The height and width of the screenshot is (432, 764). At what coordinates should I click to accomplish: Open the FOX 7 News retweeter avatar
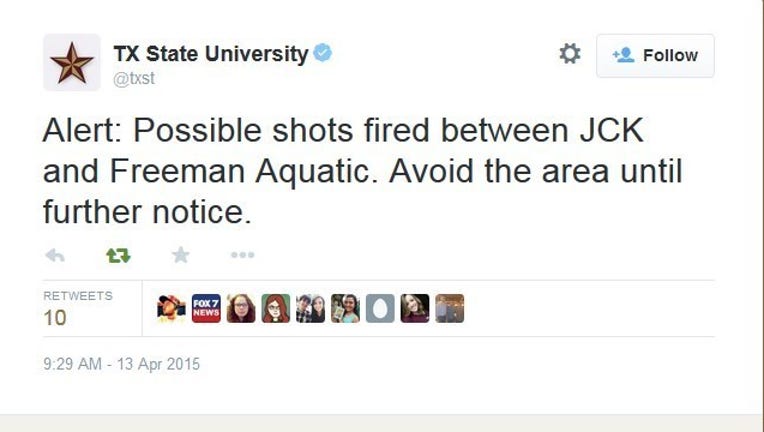click(x=206, y=308)
